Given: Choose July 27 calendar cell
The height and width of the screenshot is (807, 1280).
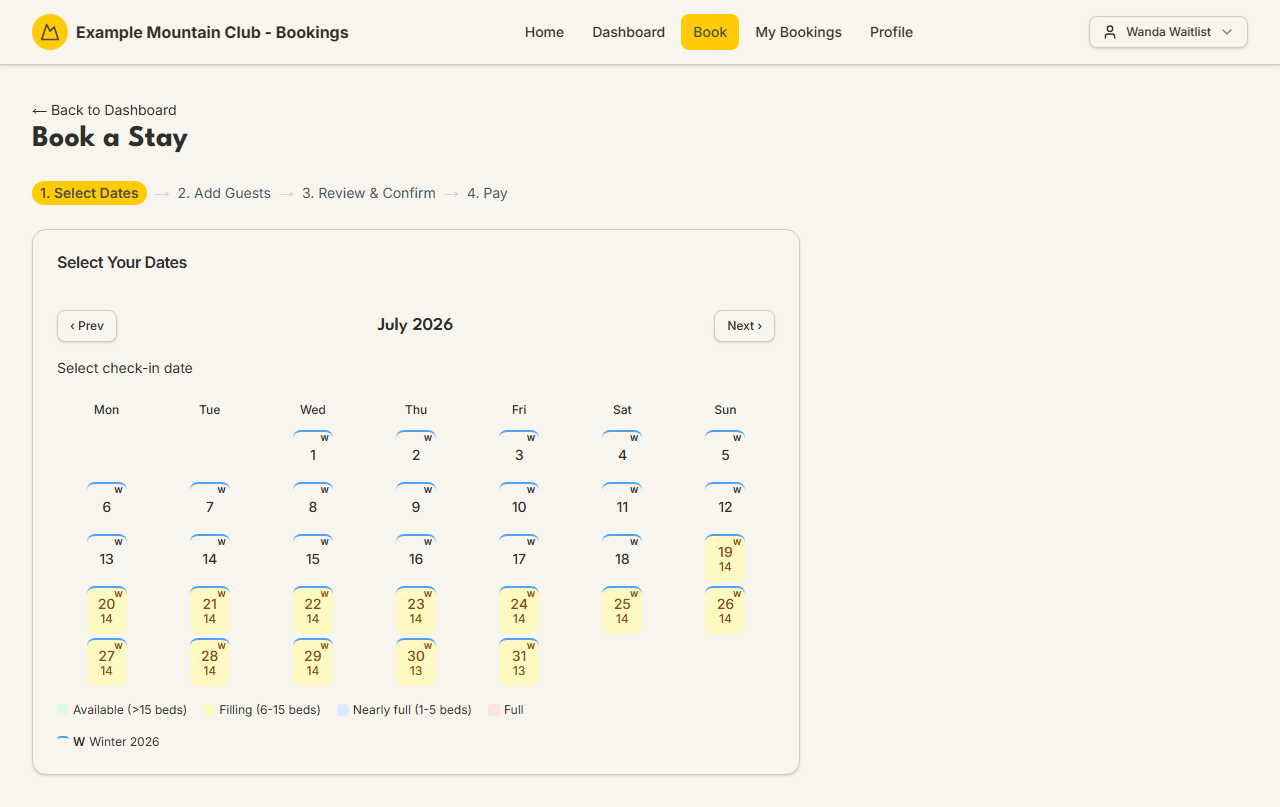Looking at the screenshot, I should point(107,661).
